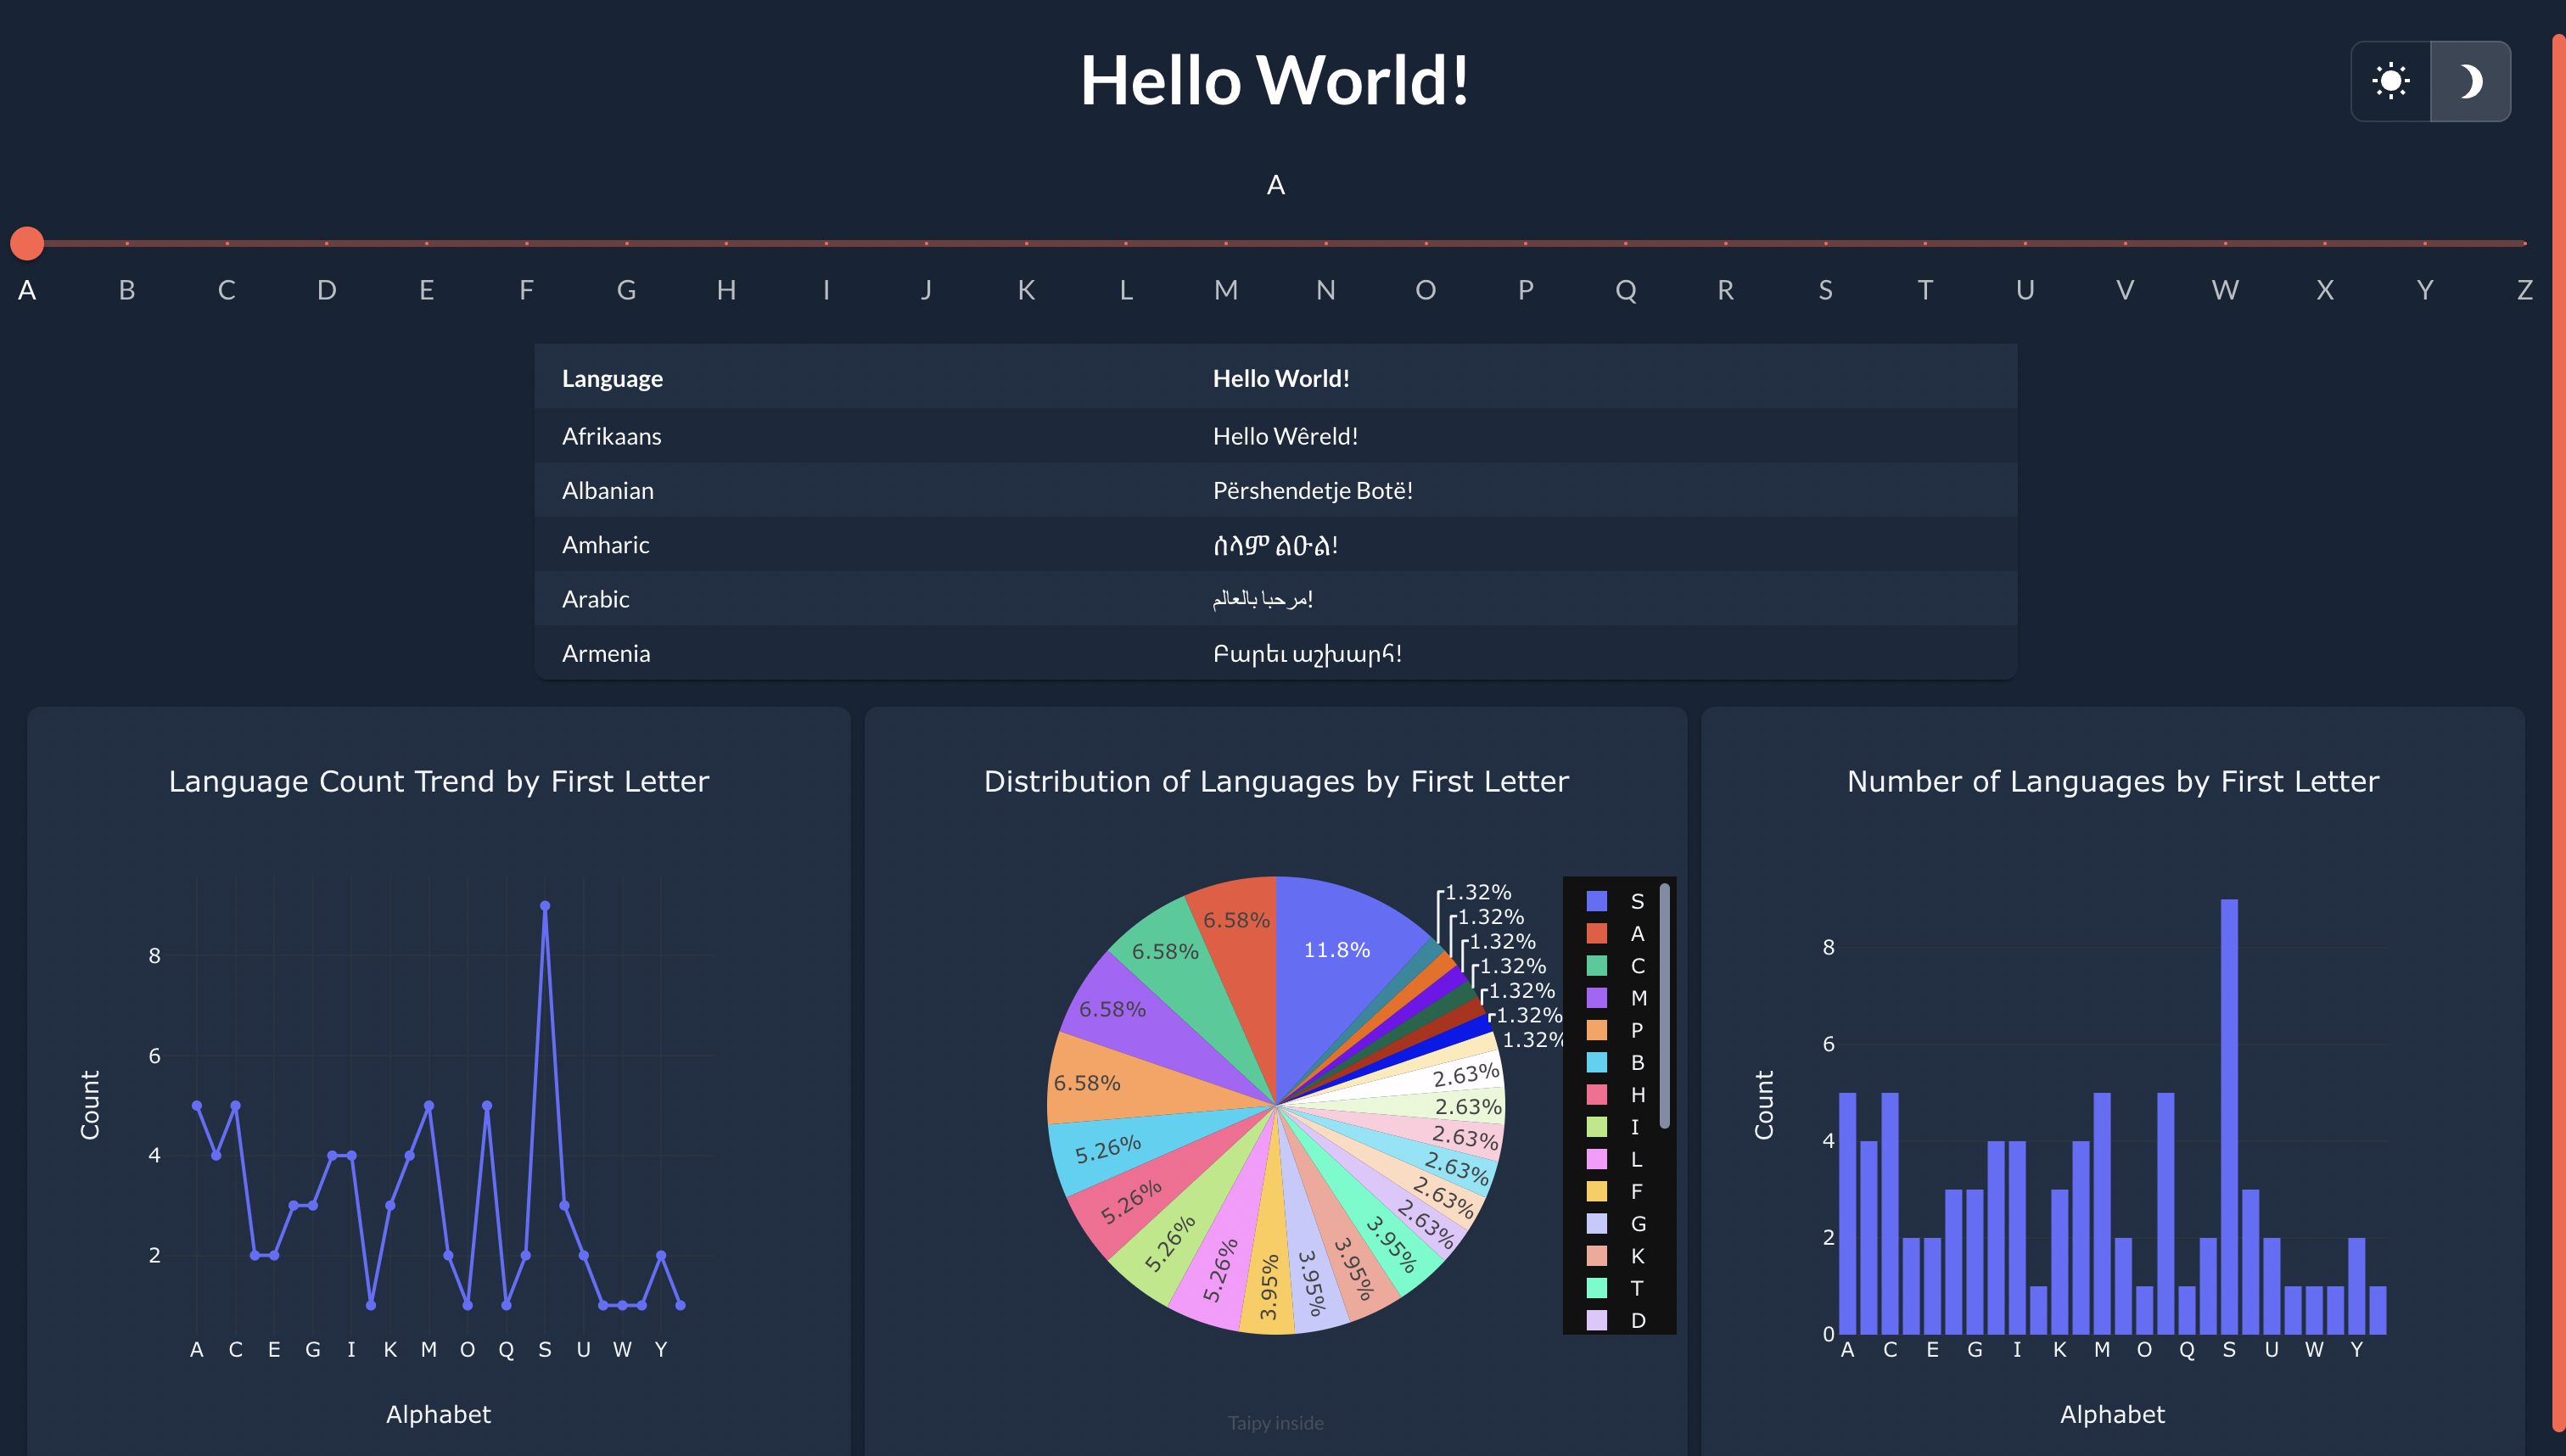Click the tallest bar for letter S
Image resolution: width=2566 pixels, height=1456 pixels.
(x=2229, y=1115)
